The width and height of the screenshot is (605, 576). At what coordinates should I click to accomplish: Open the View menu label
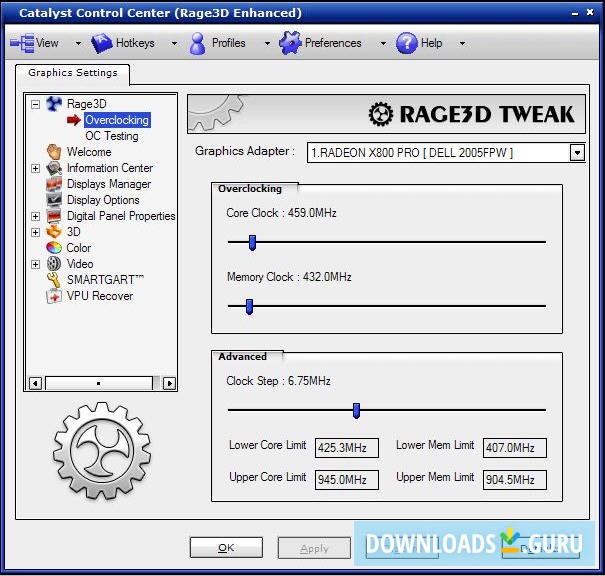[47, 43]
